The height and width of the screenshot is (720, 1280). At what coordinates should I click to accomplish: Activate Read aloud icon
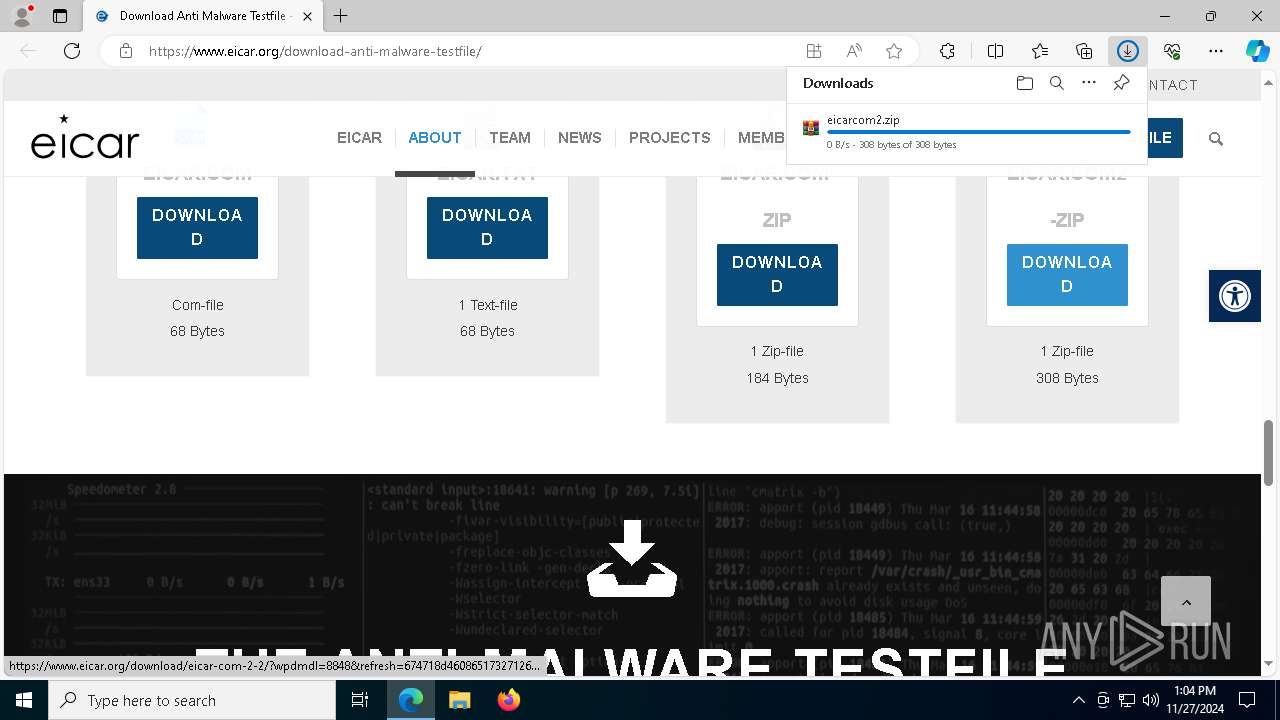(x=854, y=51)
